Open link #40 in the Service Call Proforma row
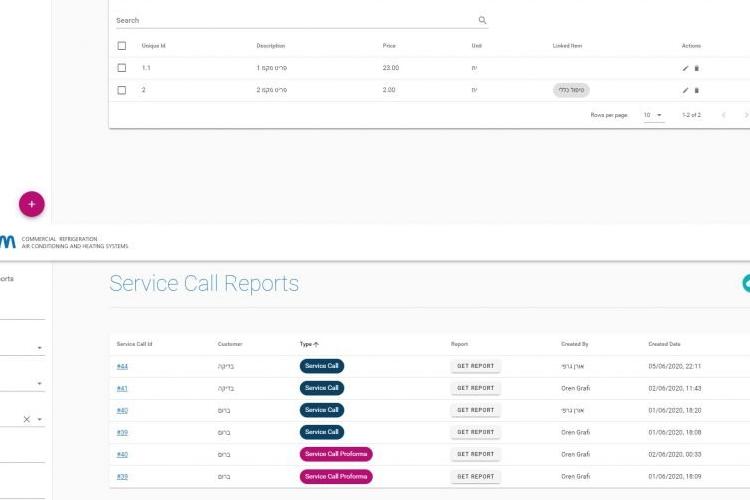The height and width of the screenshot is (500, 750). click(122, 455)
